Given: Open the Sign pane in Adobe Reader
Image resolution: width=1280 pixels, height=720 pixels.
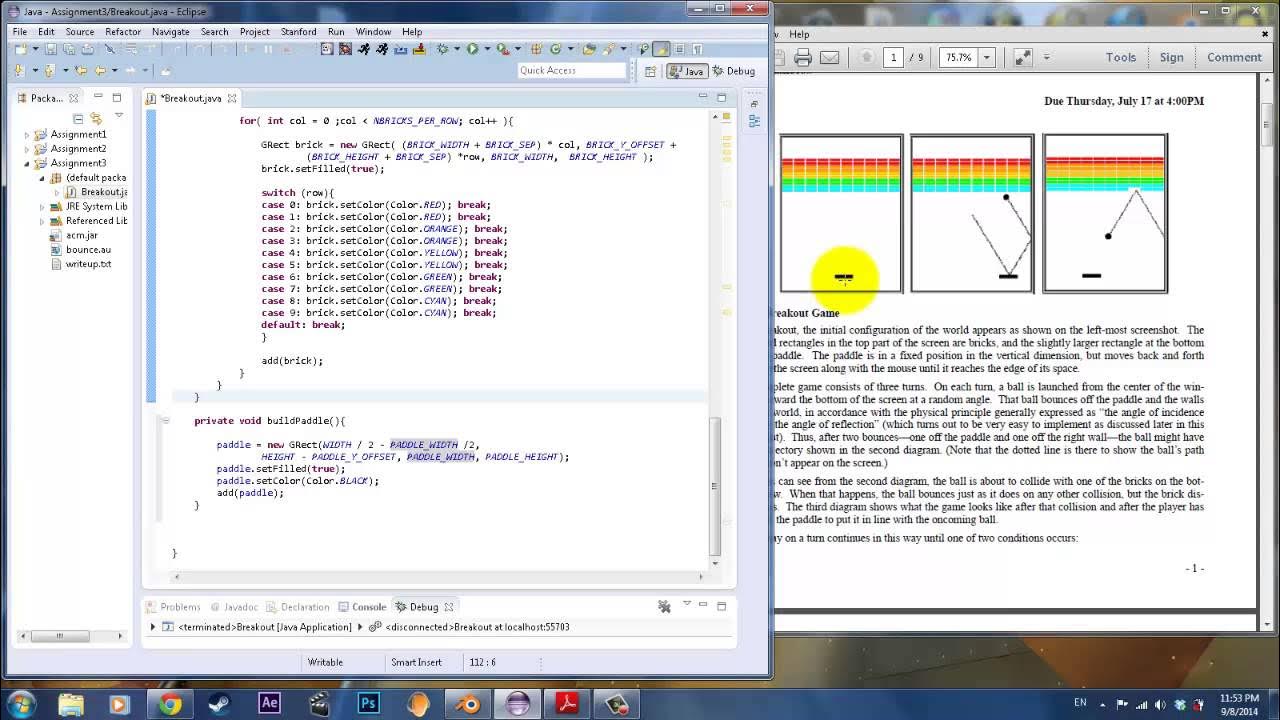Looking at the screenshot, I should (1171, 57).
